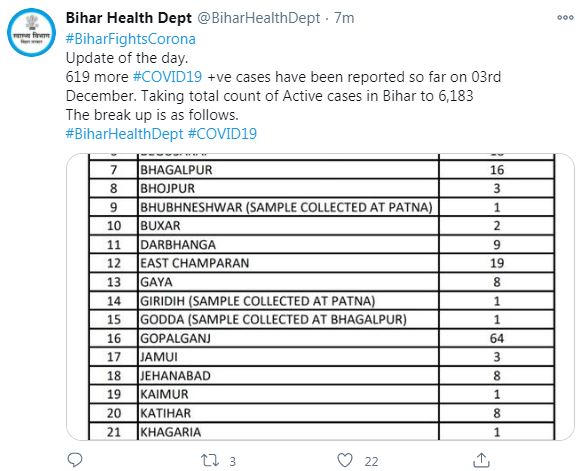Open the share tweet icon
Viewport: 578px width, 471px height.
481,460
